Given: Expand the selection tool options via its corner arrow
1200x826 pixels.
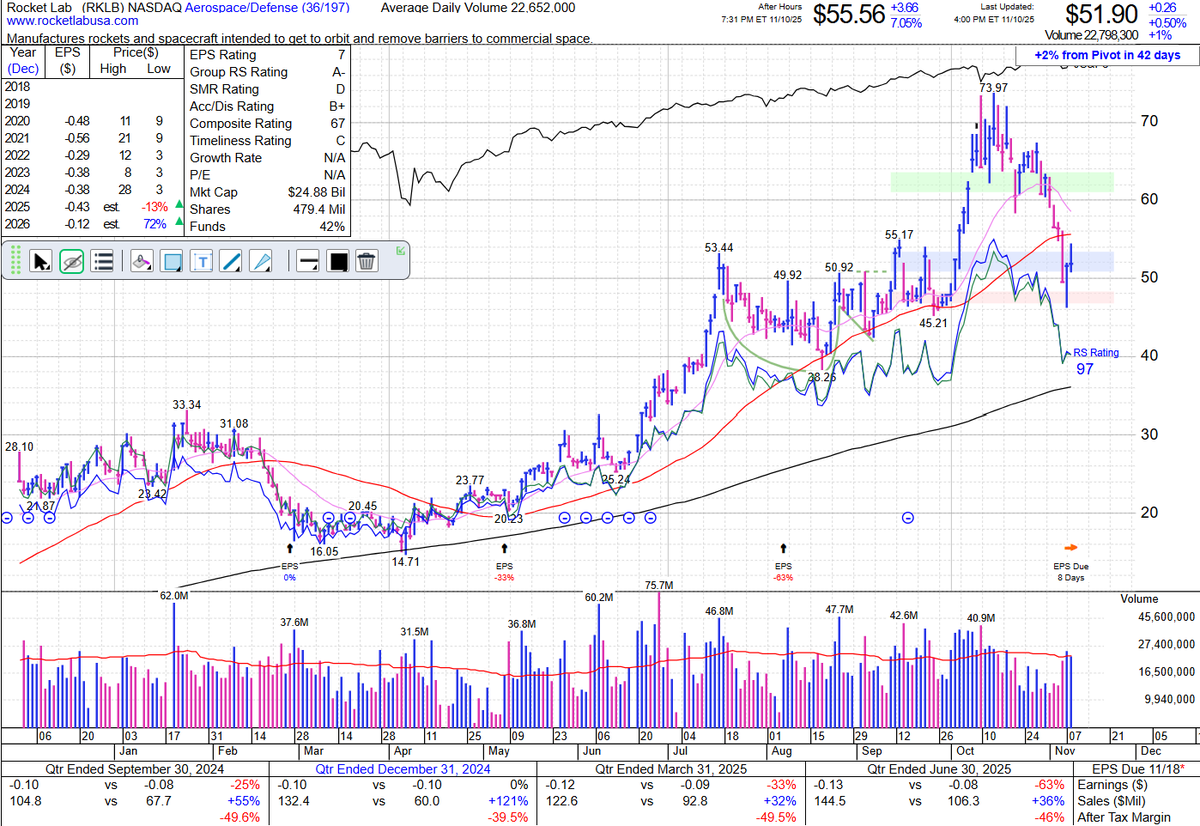Looking at the screenshot, I should pos(48,270).
